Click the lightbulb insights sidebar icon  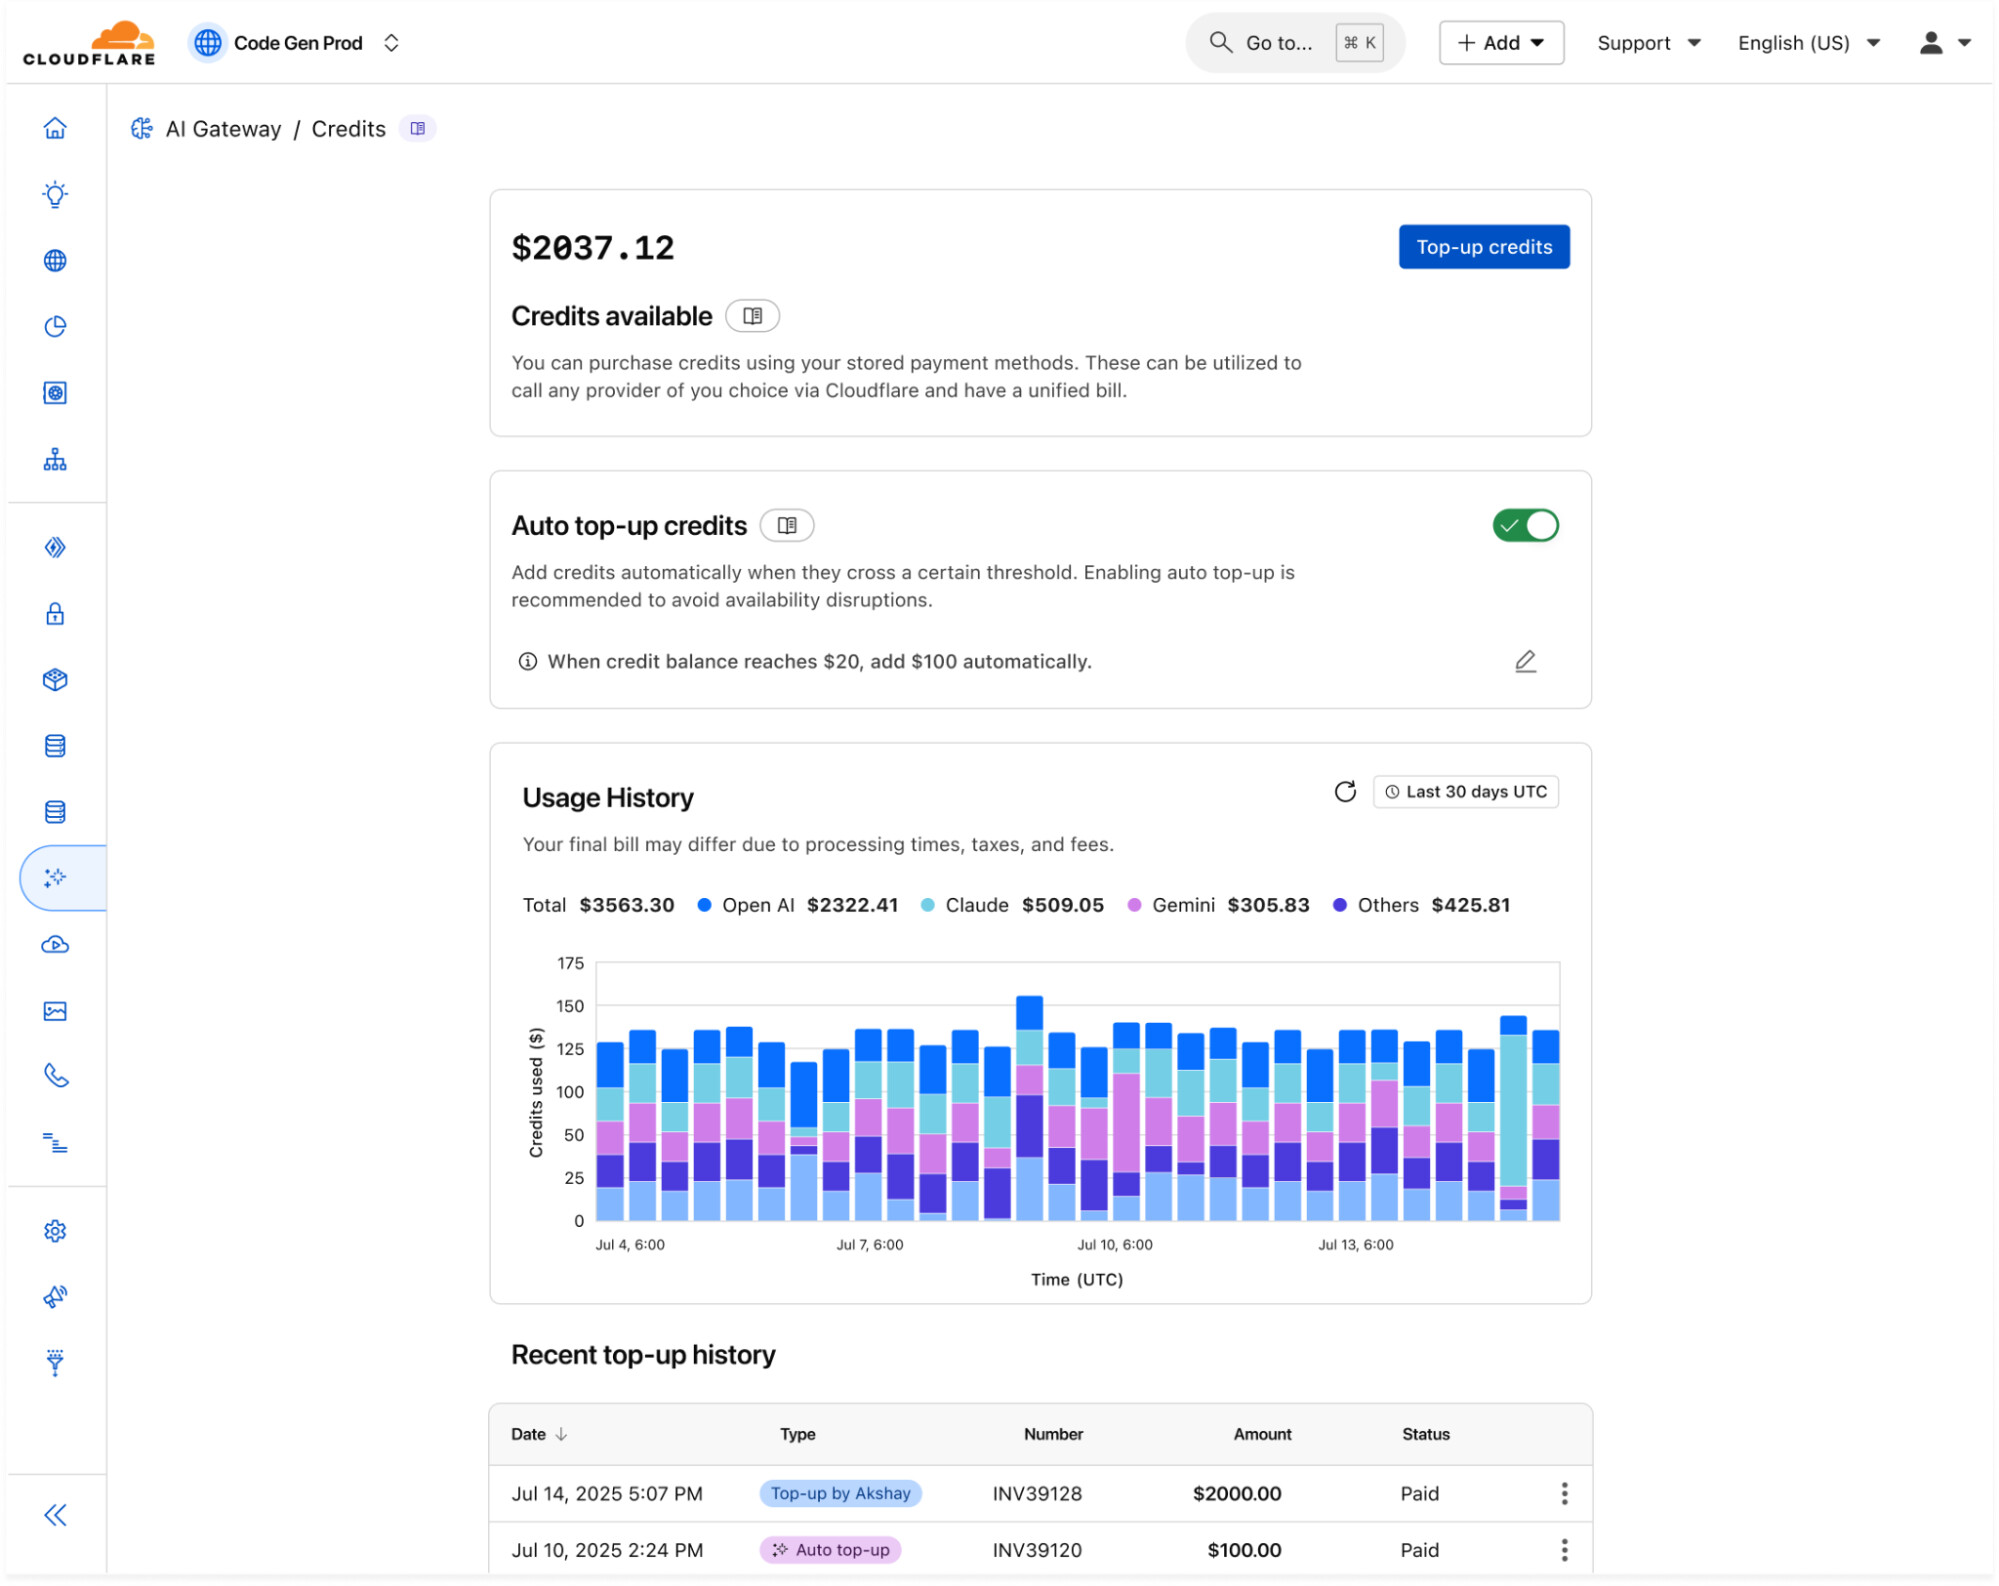[x=55, y=194]
